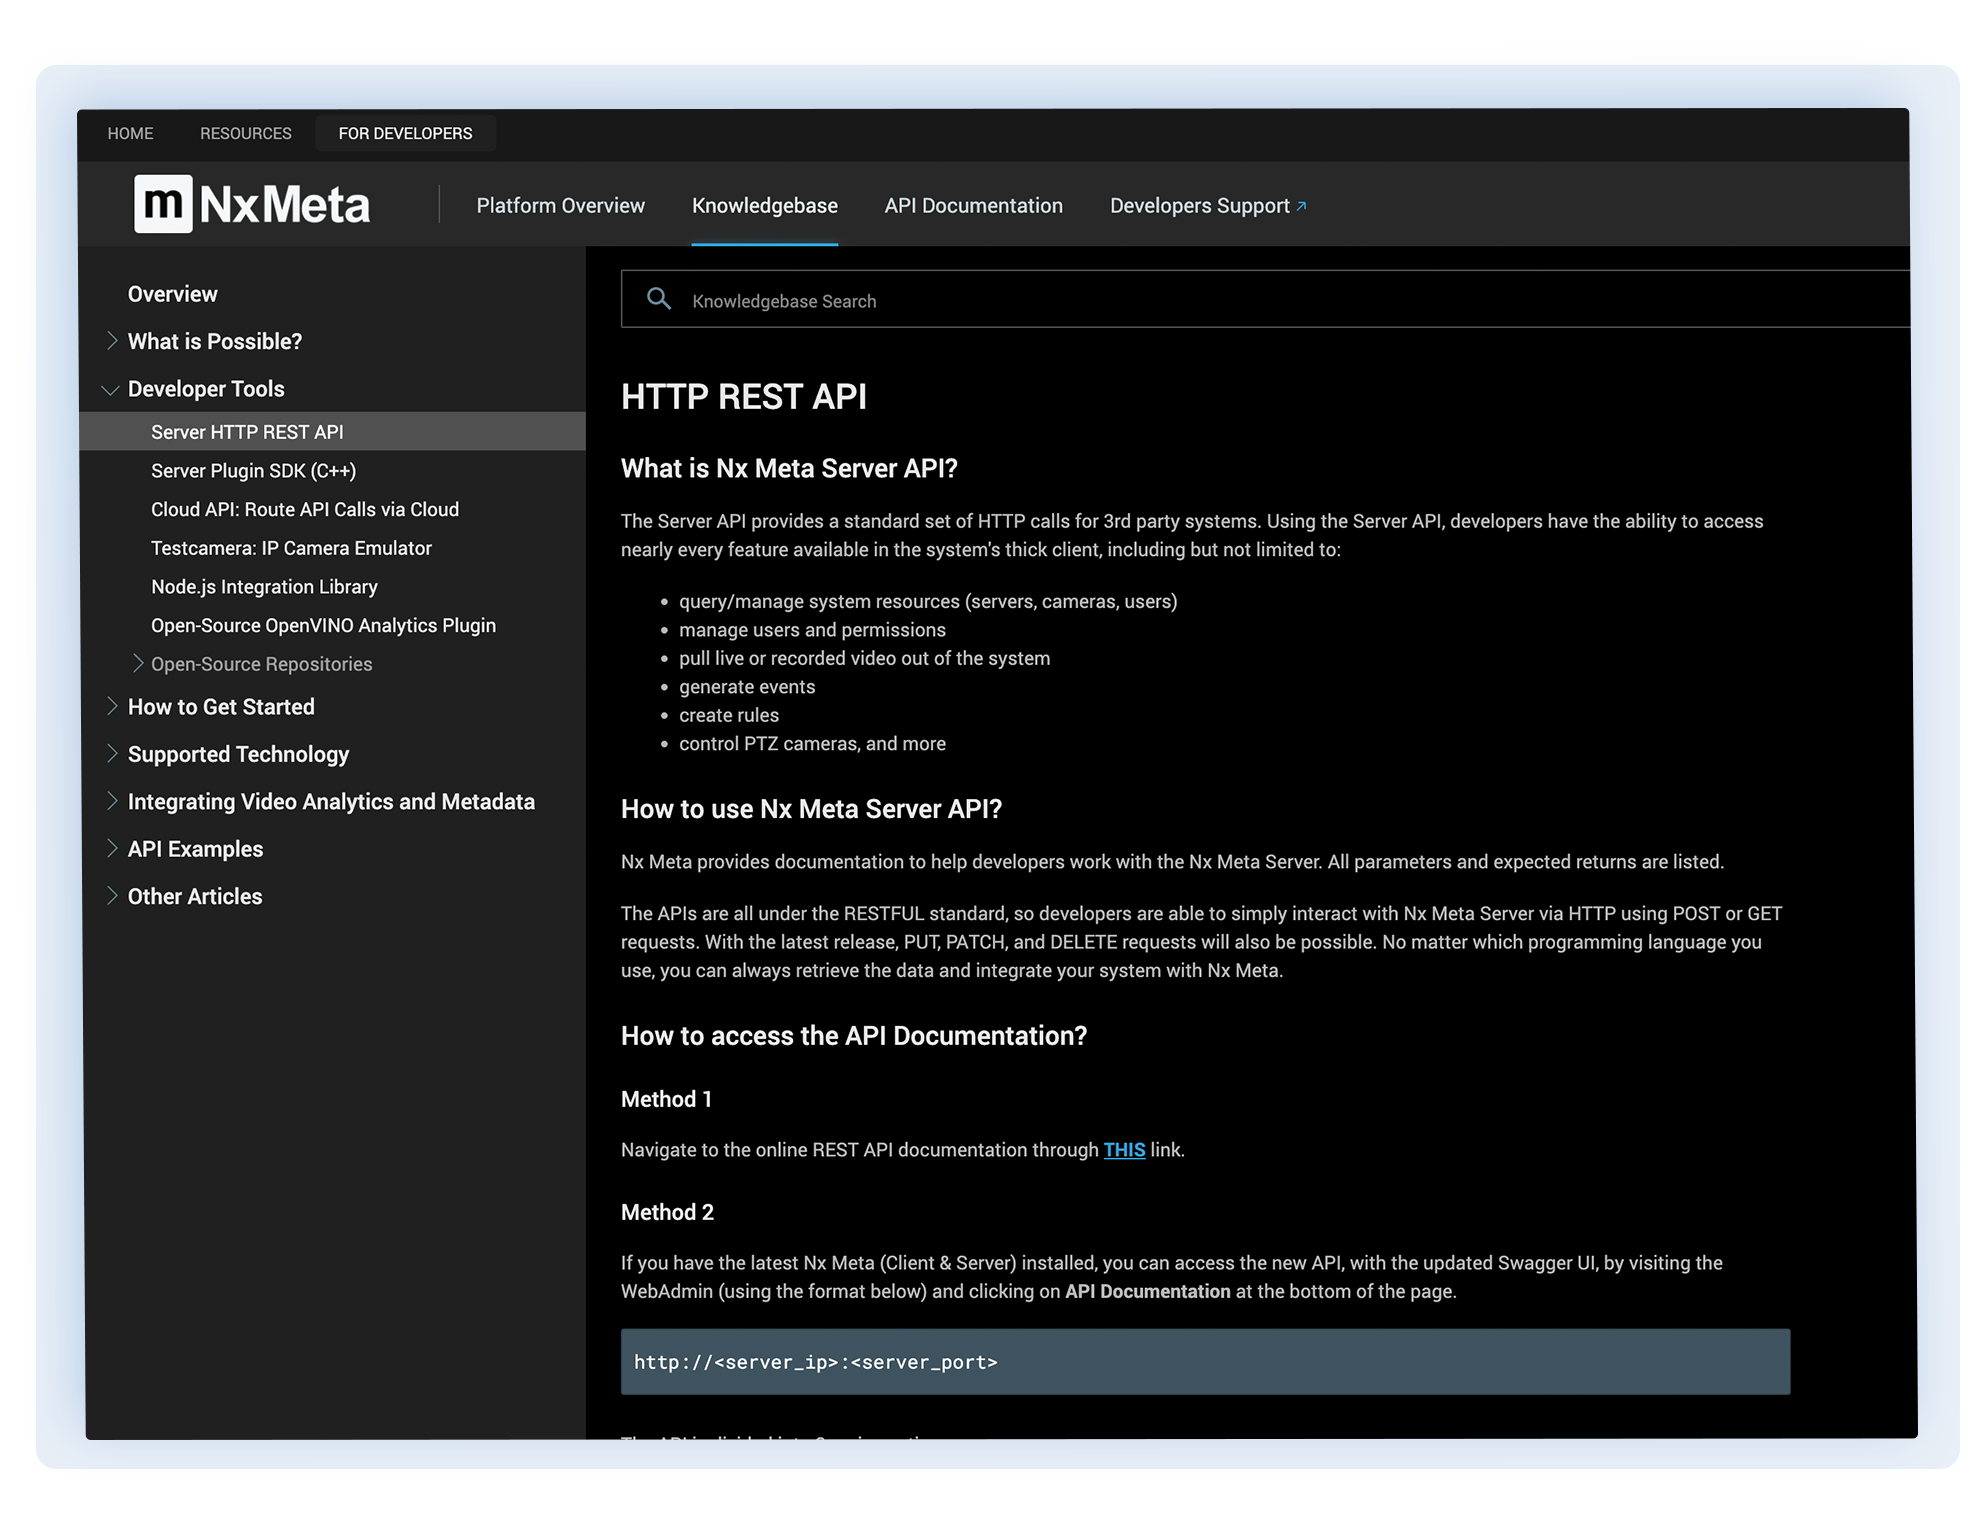
Task: Toggle the Supported Technology section
Action: click(238, 752)
